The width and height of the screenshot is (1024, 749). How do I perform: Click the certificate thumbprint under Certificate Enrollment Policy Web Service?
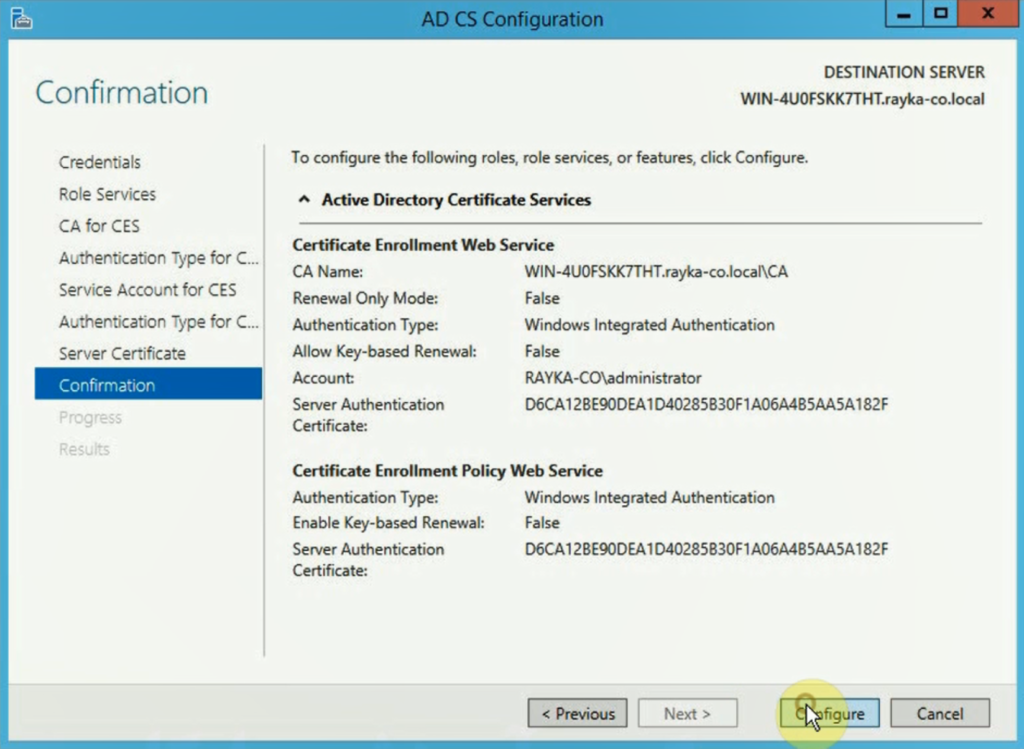coord(706,550)
